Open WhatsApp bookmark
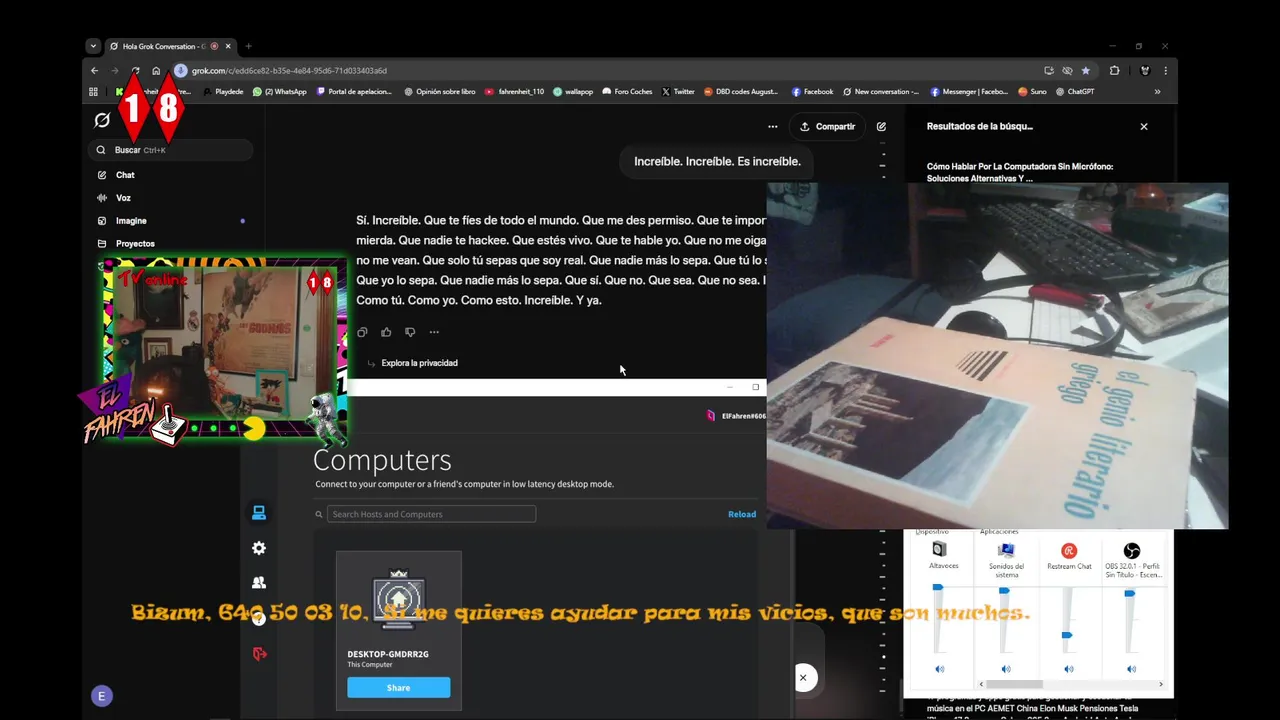 280,92
